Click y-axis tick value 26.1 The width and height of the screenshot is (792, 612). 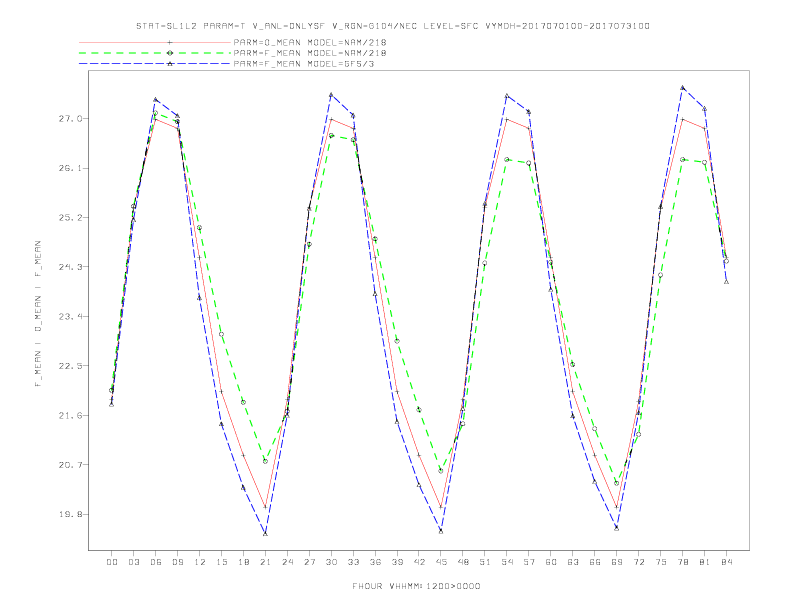pos(70,168)
